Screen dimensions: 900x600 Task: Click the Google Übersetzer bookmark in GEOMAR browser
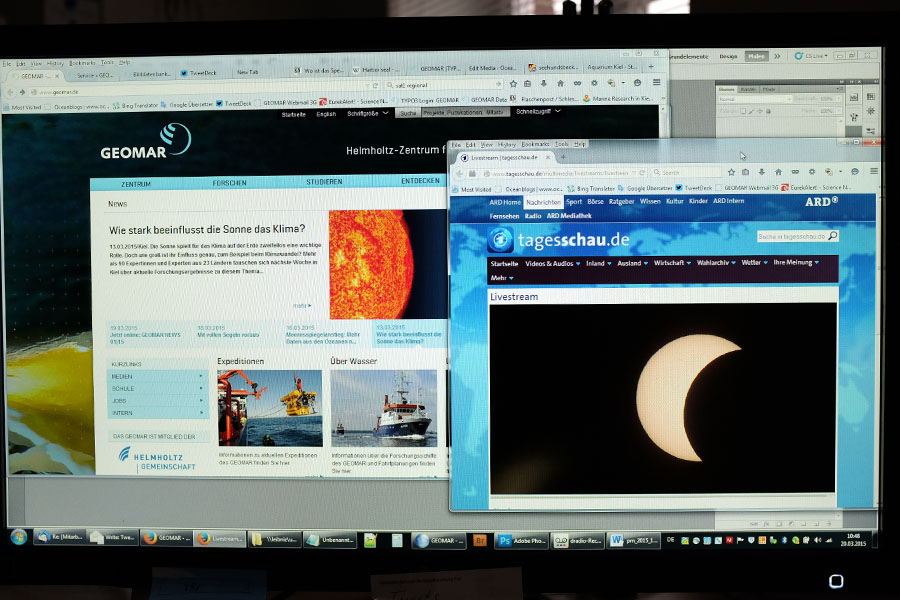coord(187,104)
